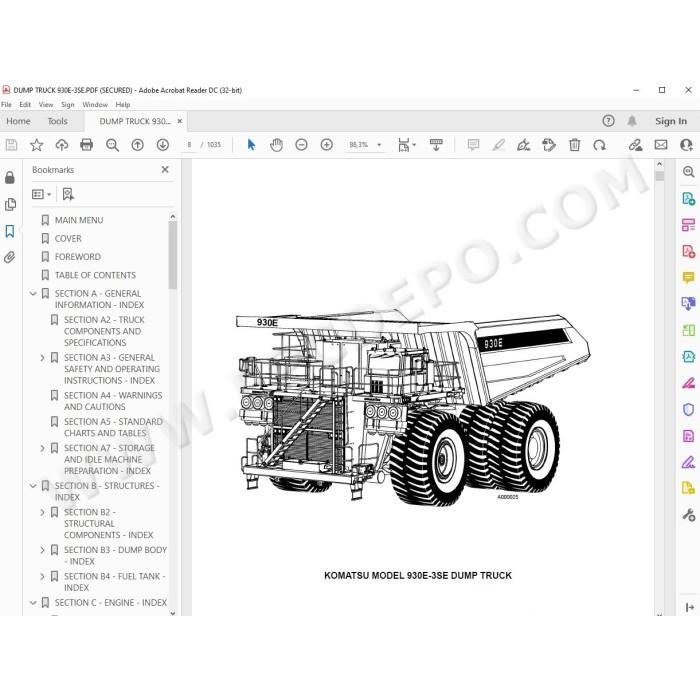Screen dimensions: 700x700
Task: Collapse Section B Structures
Action: click(33, 486)
